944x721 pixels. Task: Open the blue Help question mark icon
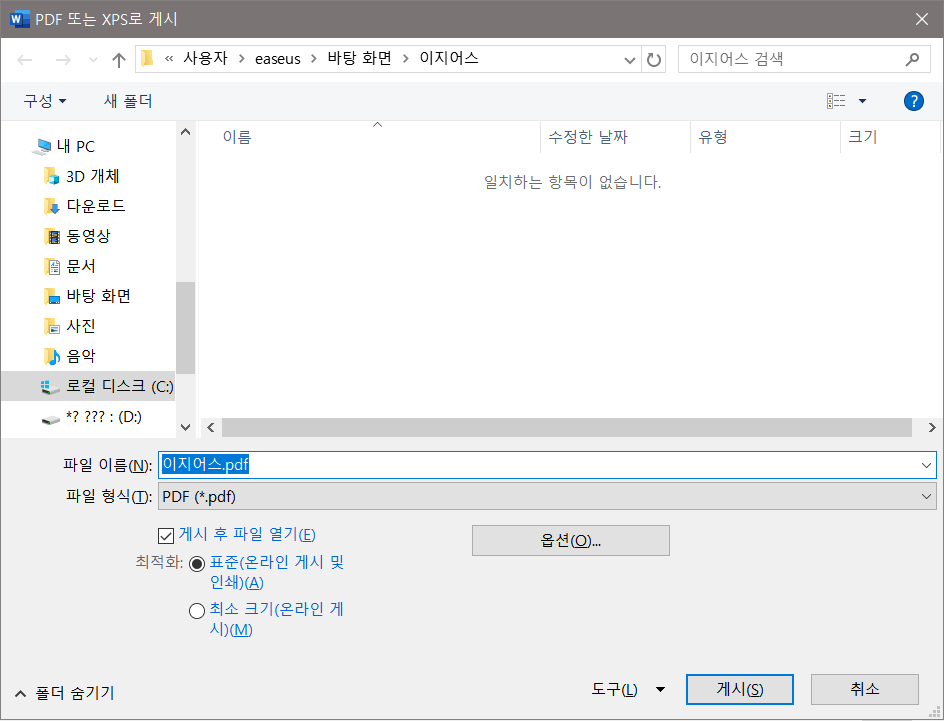[913, 101]
